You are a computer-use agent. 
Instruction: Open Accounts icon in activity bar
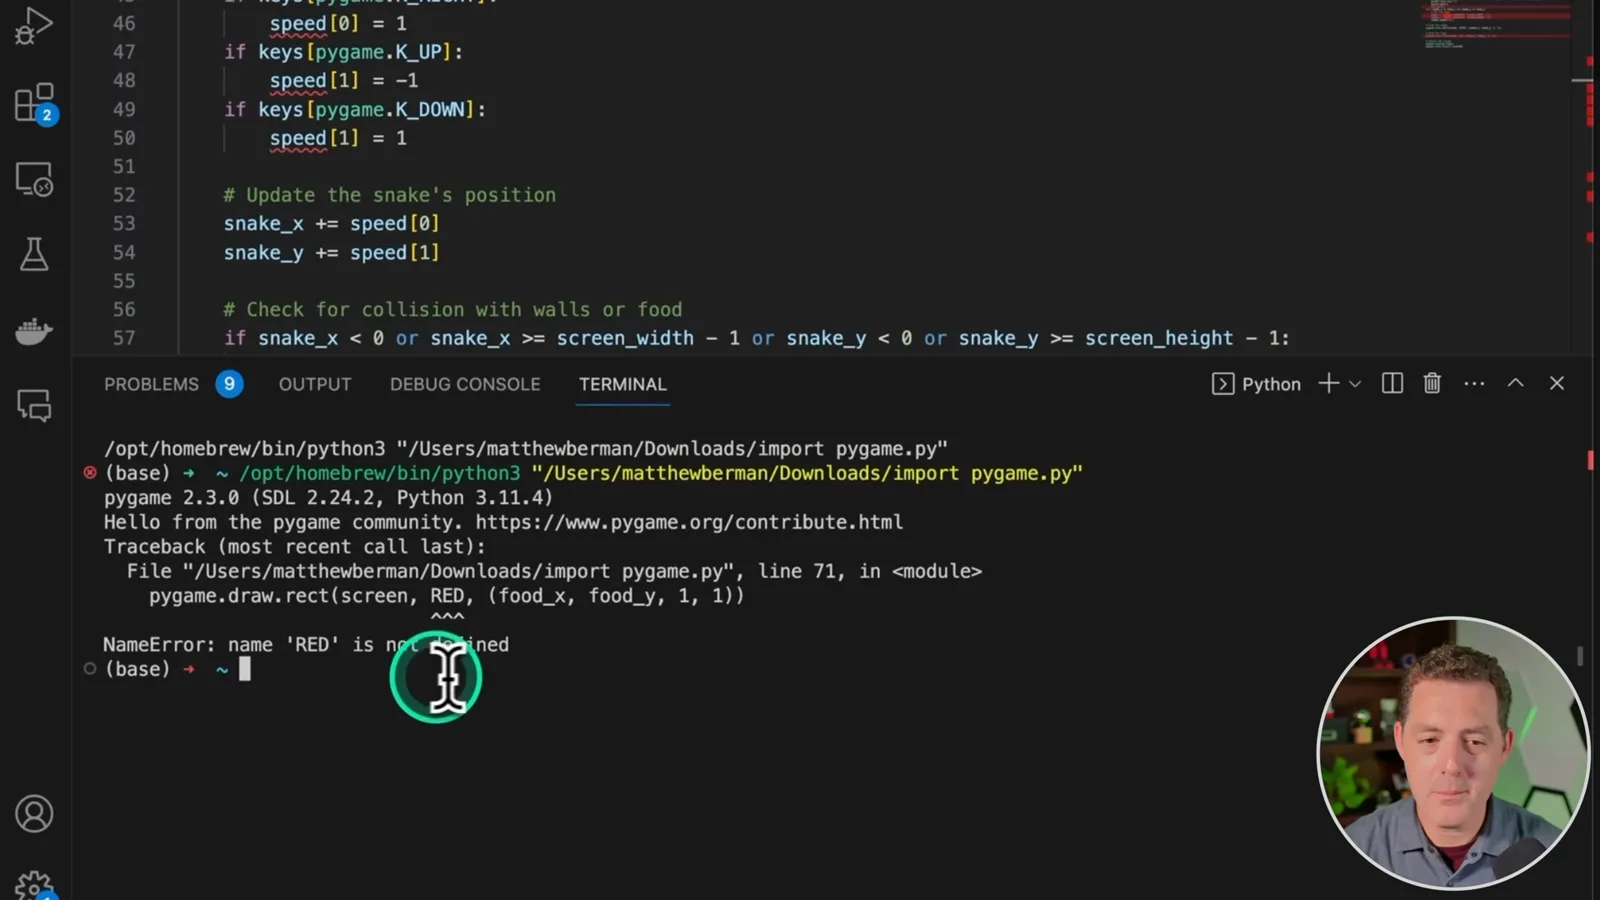[x=34, y=814]
